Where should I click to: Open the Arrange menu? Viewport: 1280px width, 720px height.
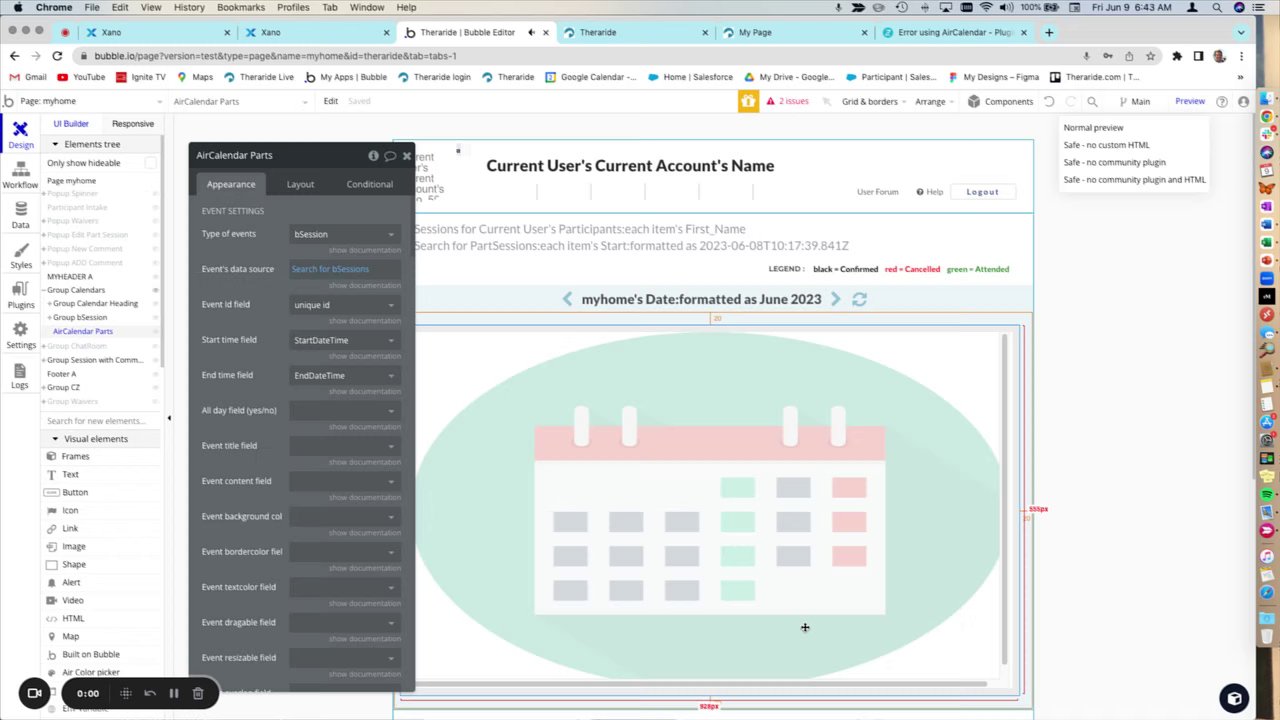[933, 101]
